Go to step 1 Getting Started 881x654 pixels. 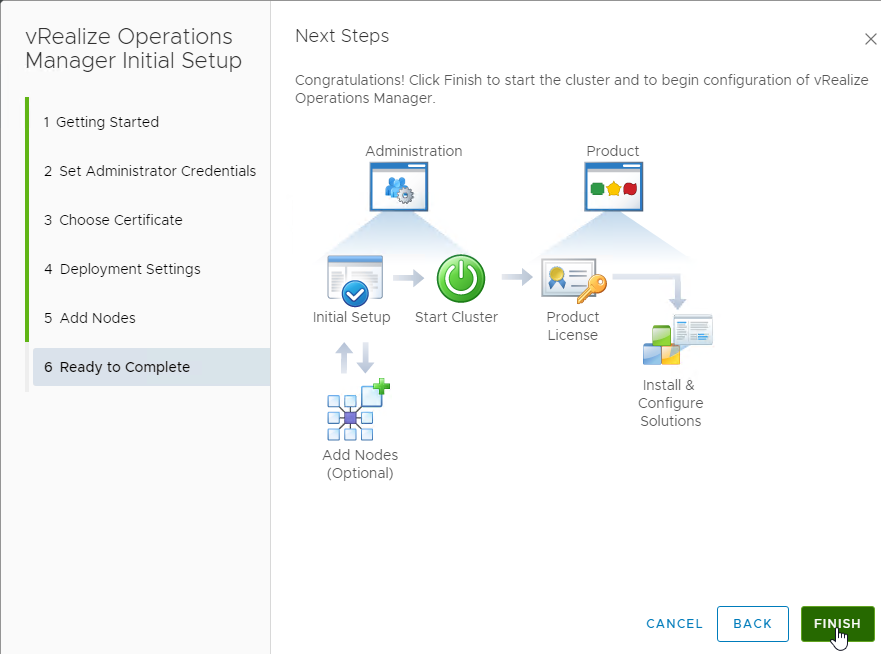click(102, 122)
